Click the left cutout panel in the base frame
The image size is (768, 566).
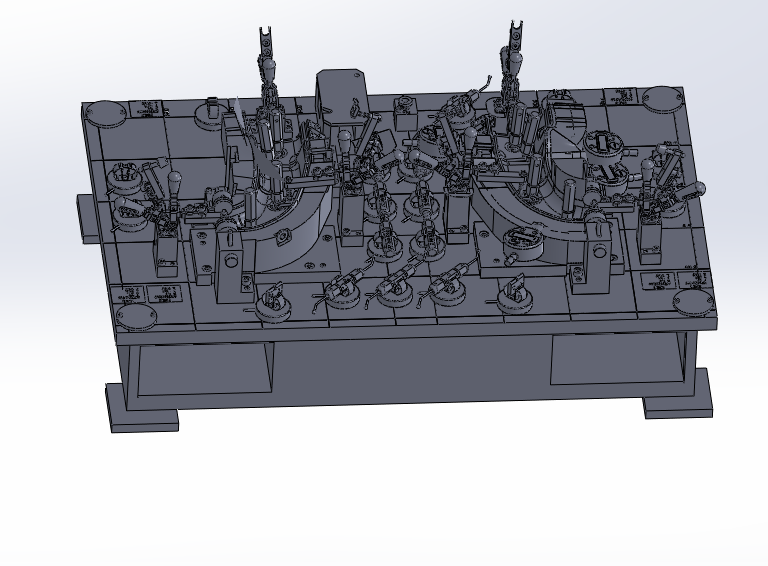tap(205, 369)
